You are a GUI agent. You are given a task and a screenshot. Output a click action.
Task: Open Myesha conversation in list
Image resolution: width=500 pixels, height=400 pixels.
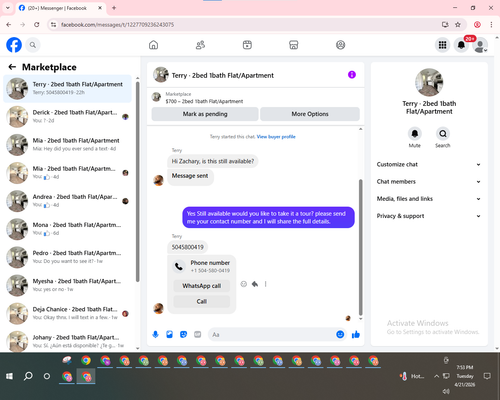tap(67, 285)
